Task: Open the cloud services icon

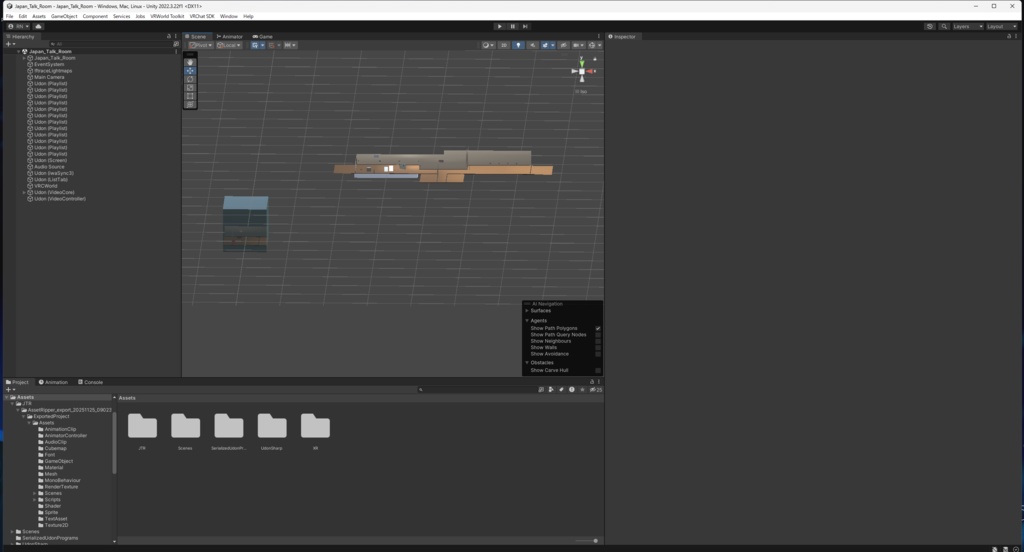Action: pyautogui.click(x=39, y=27)
